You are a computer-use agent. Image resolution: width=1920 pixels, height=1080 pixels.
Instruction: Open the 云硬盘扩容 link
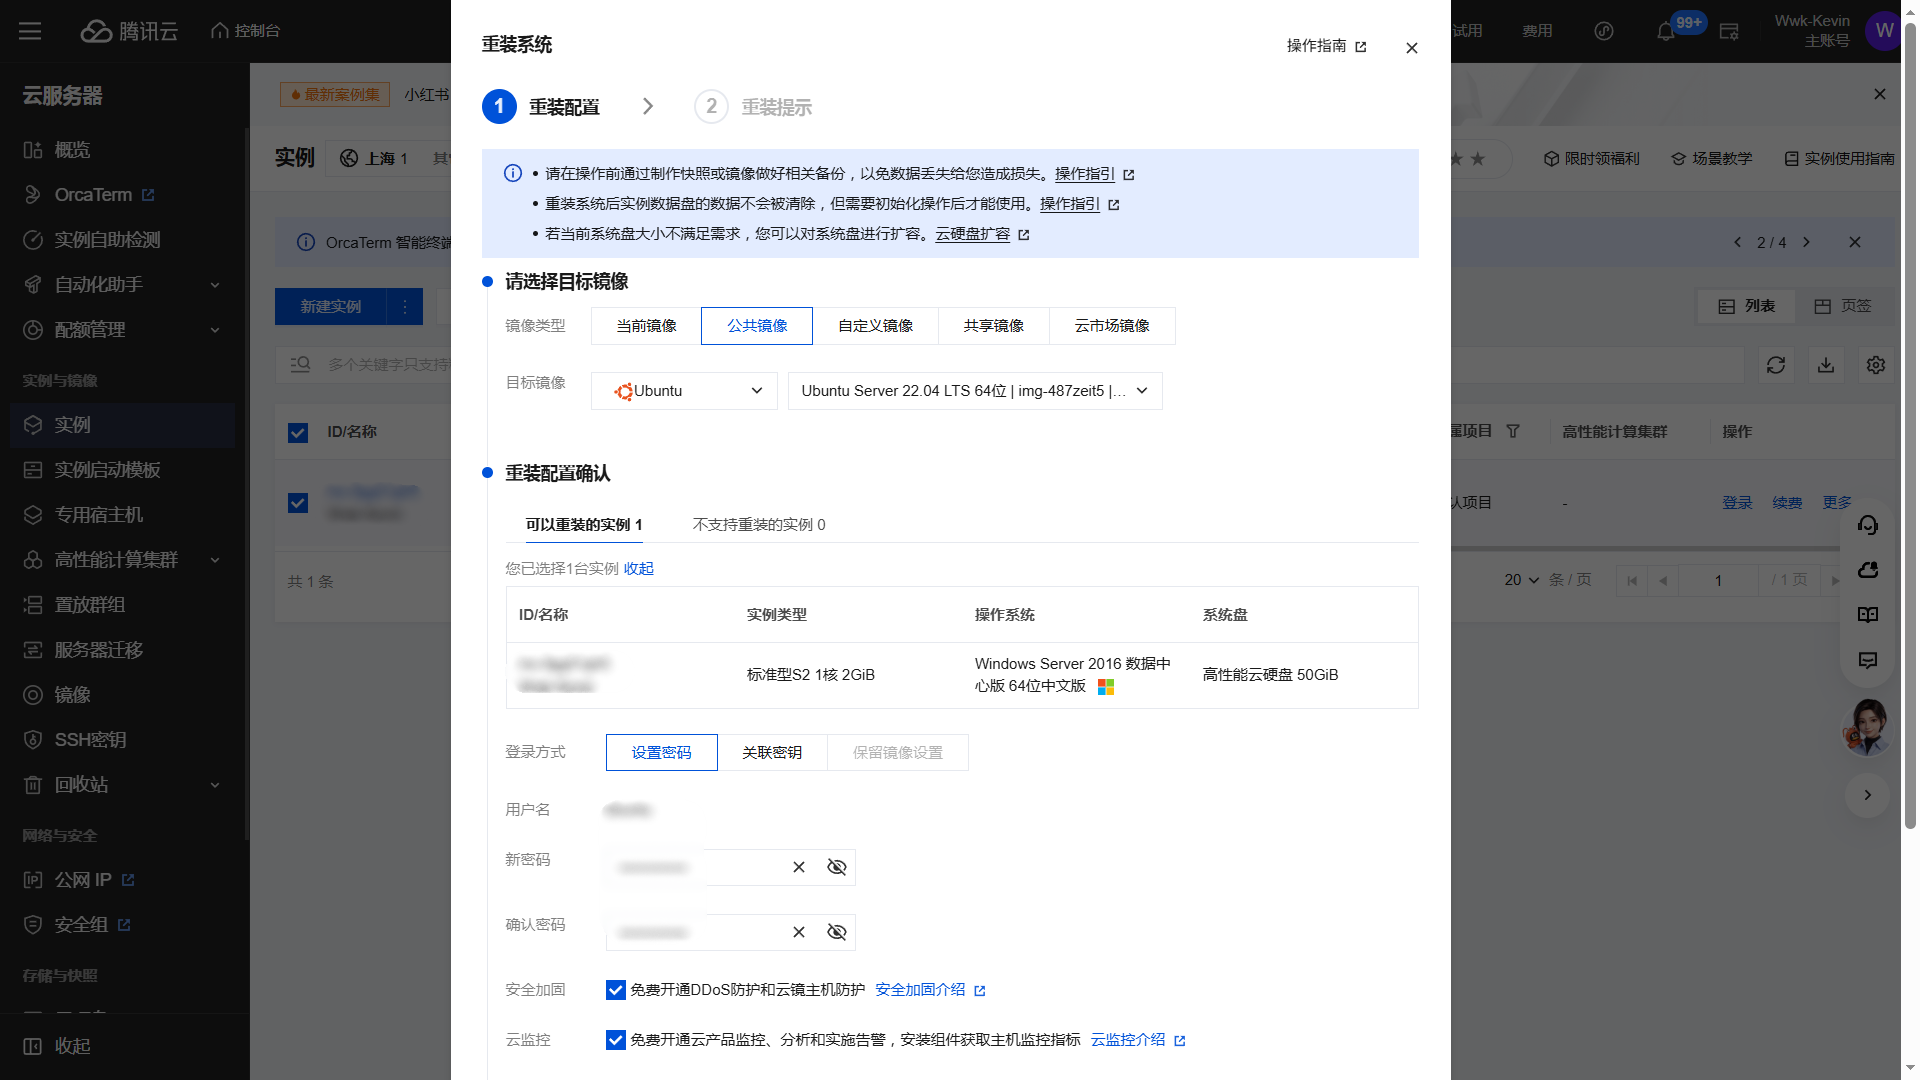(982, 234)
